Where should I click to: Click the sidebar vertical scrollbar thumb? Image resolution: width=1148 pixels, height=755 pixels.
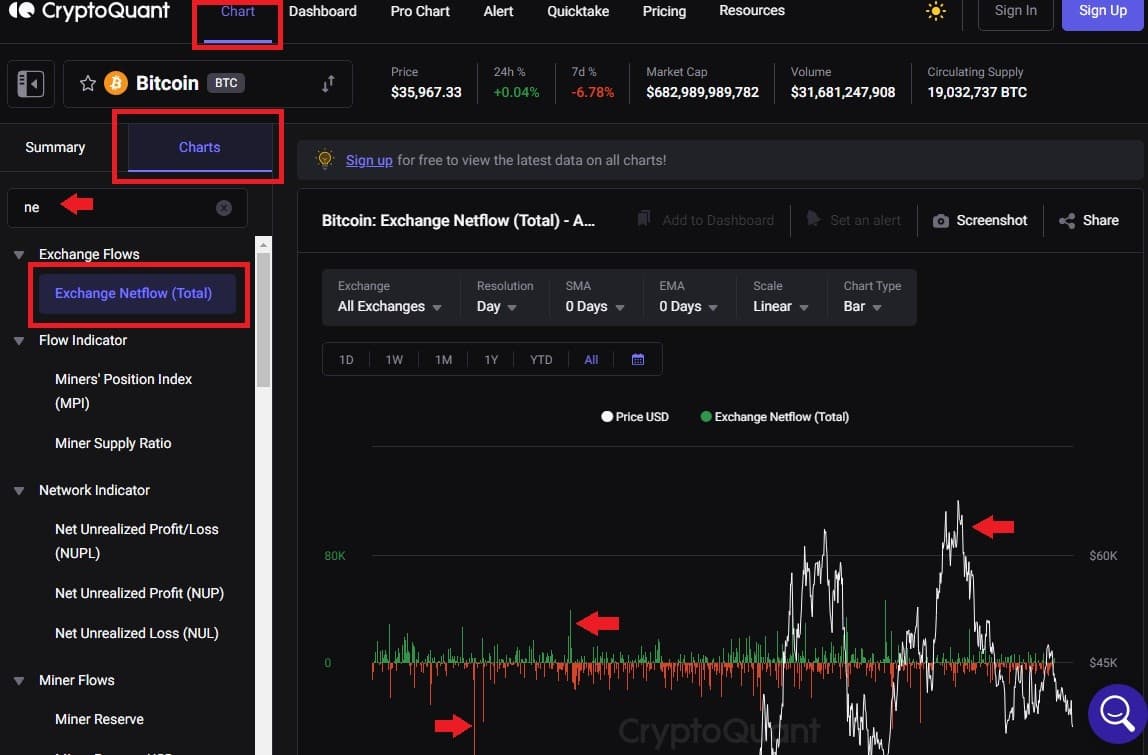tap(263, 319)
